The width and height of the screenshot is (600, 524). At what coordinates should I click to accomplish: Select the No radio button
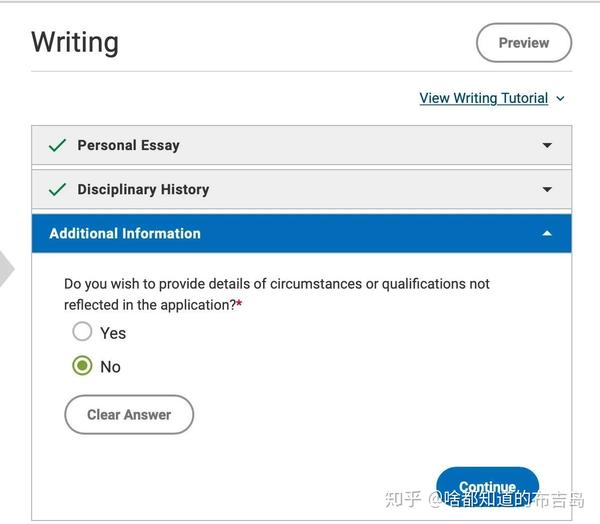[x=82, y=366]
